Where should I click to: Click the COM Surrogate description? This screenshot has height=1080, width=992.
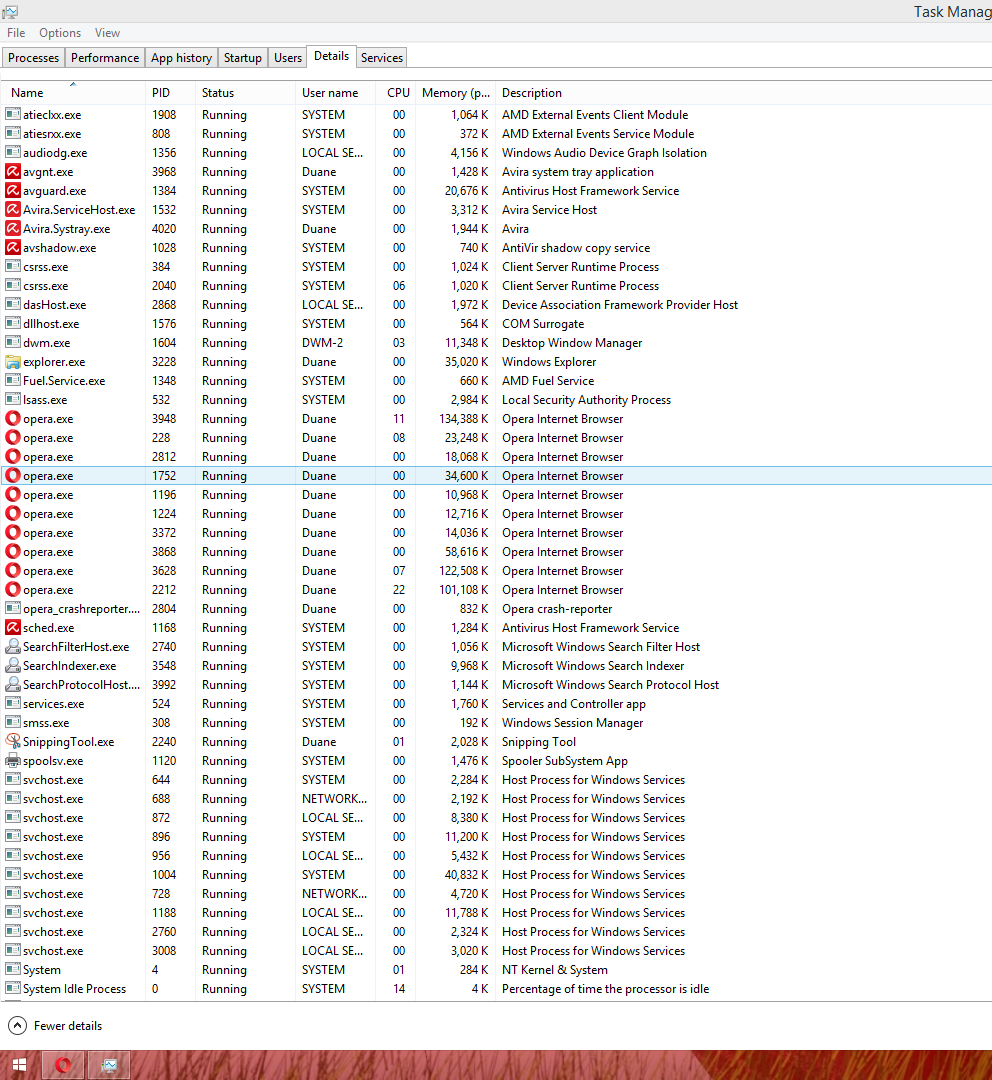(x=543, y=324)
